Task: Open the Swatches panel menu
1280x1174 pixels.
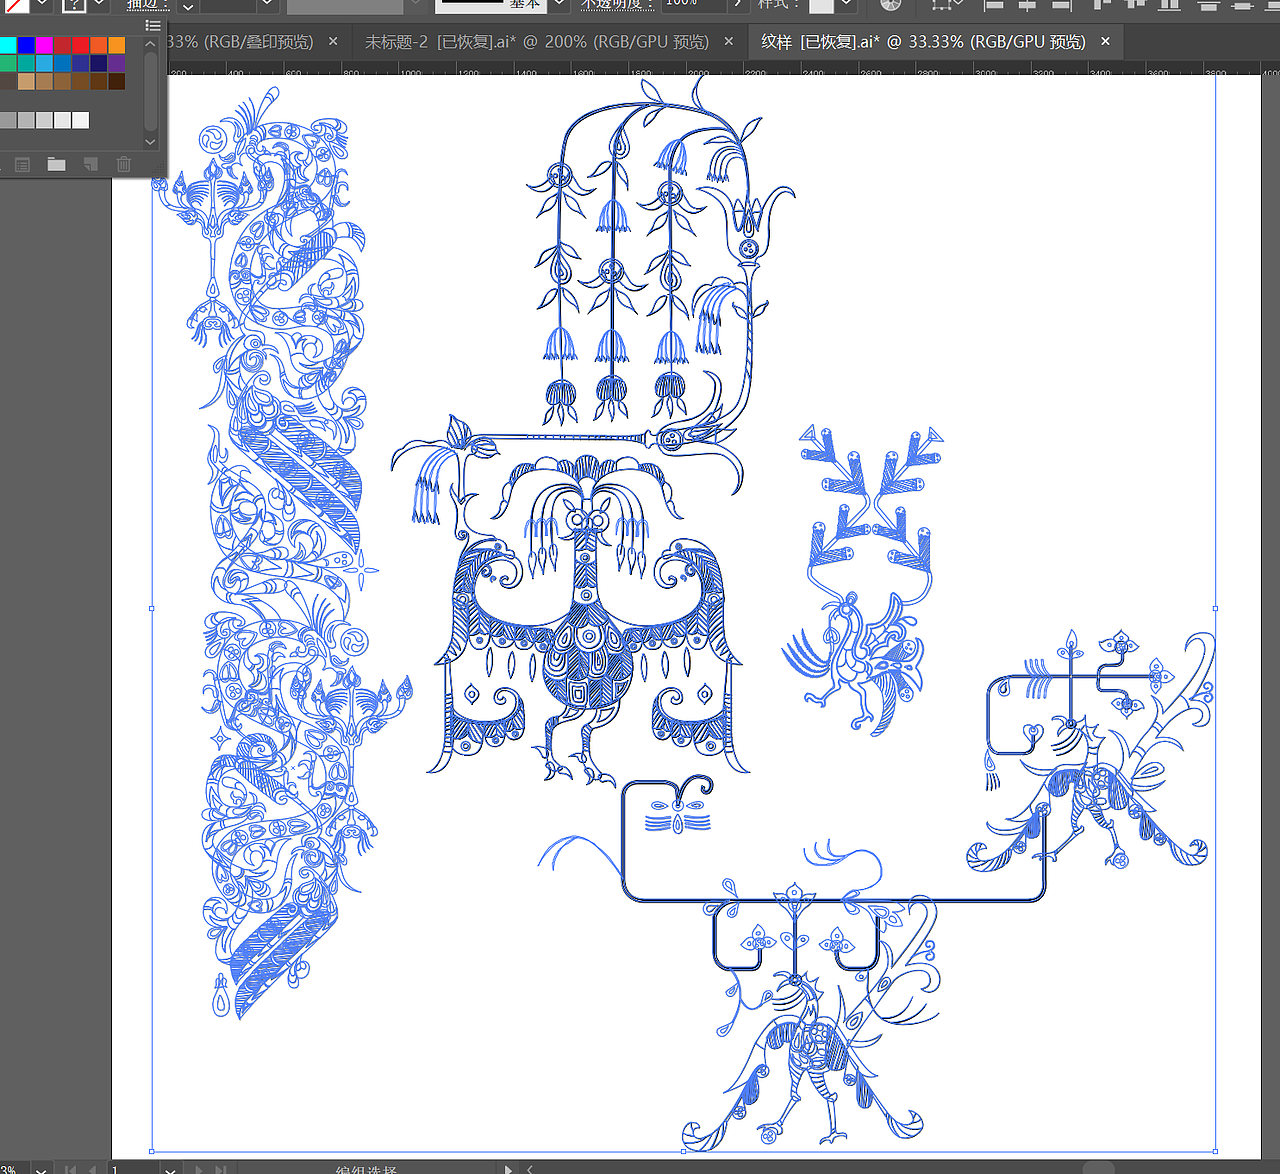Action: pos(153,25)
